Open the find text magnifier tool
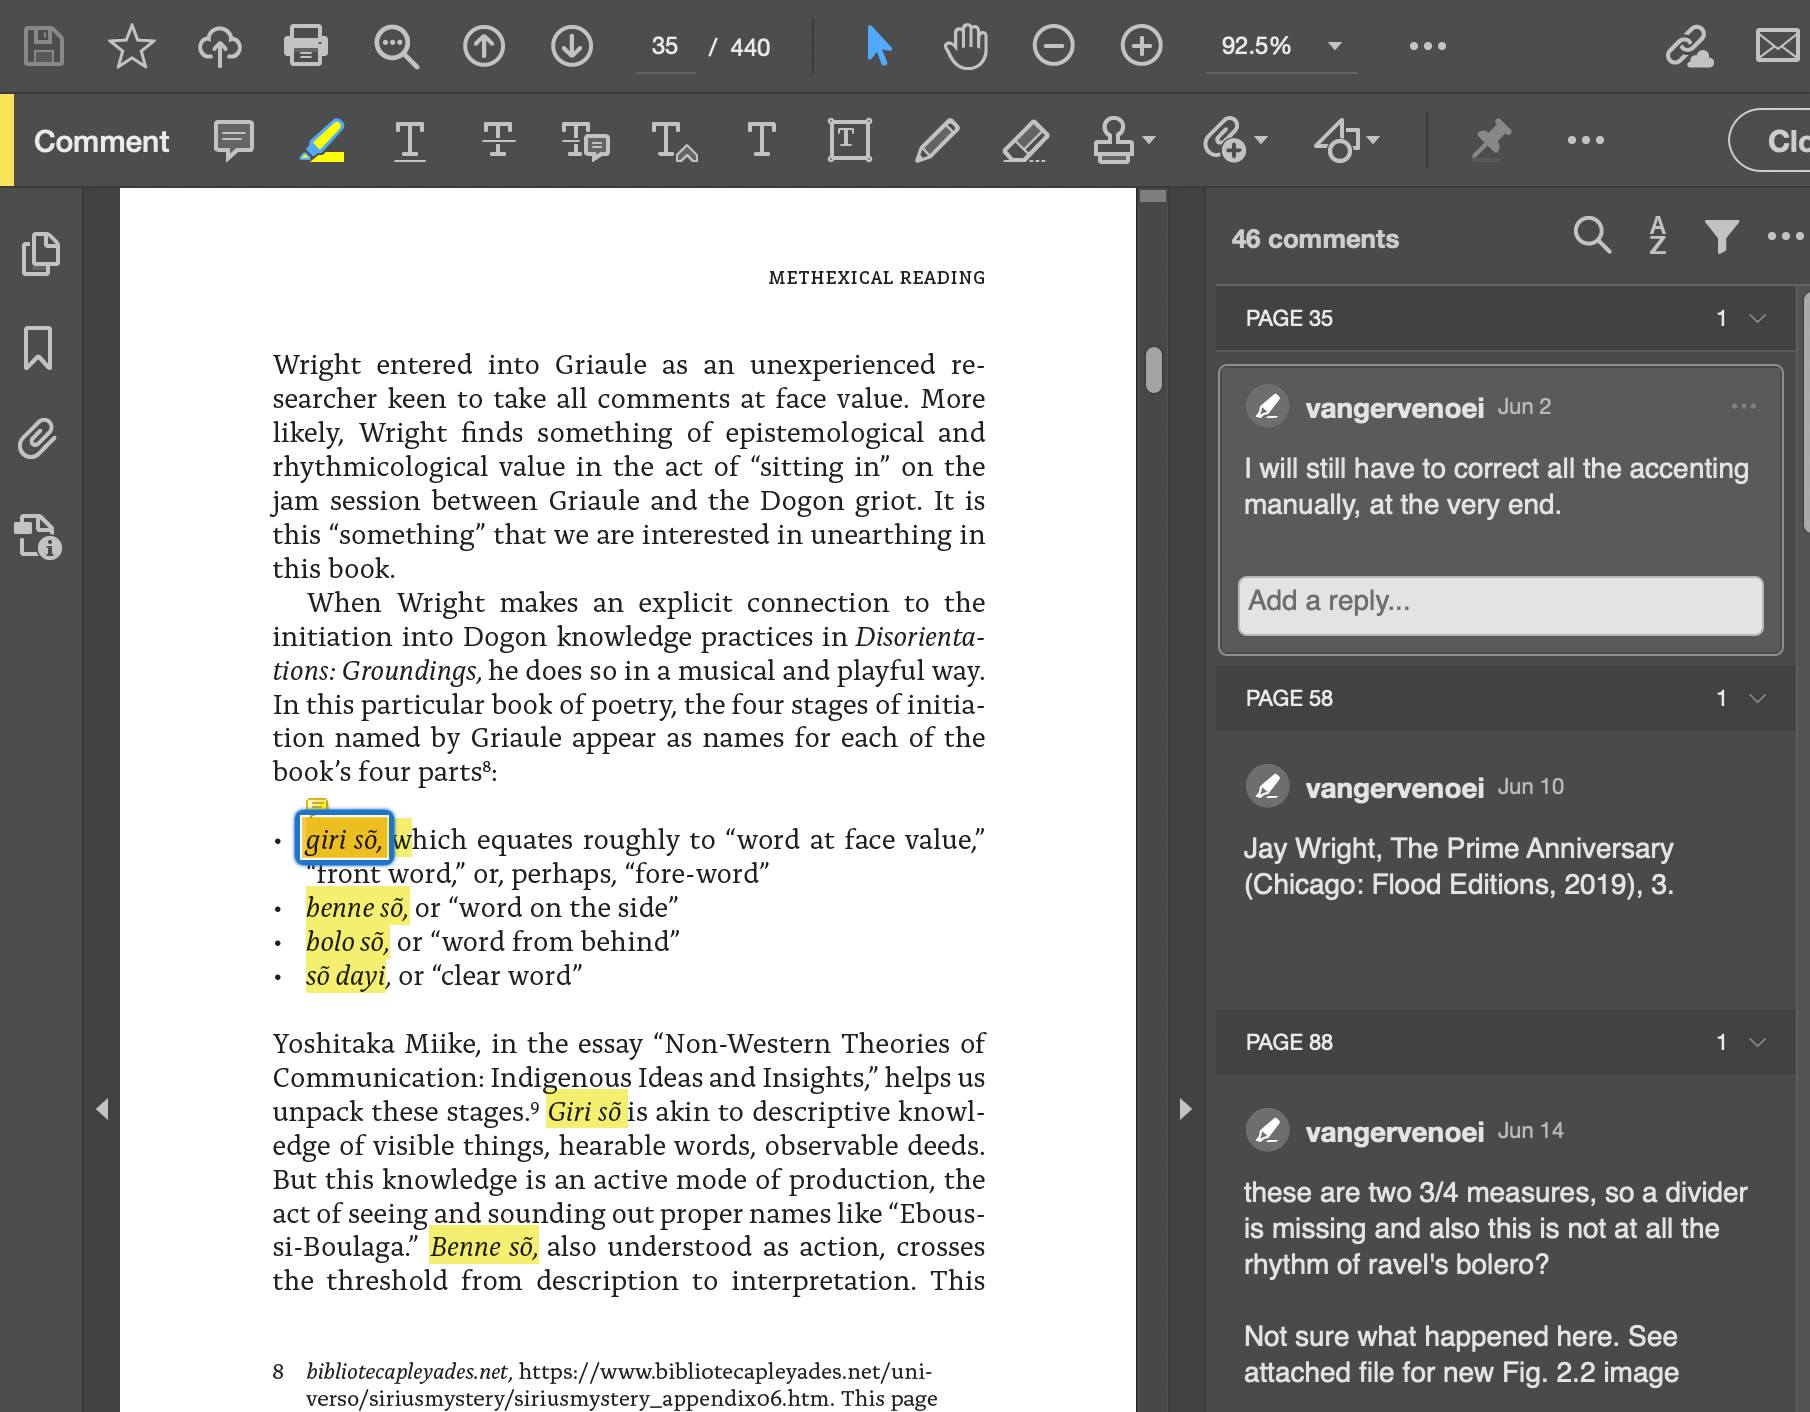 (x=396, y=46)
